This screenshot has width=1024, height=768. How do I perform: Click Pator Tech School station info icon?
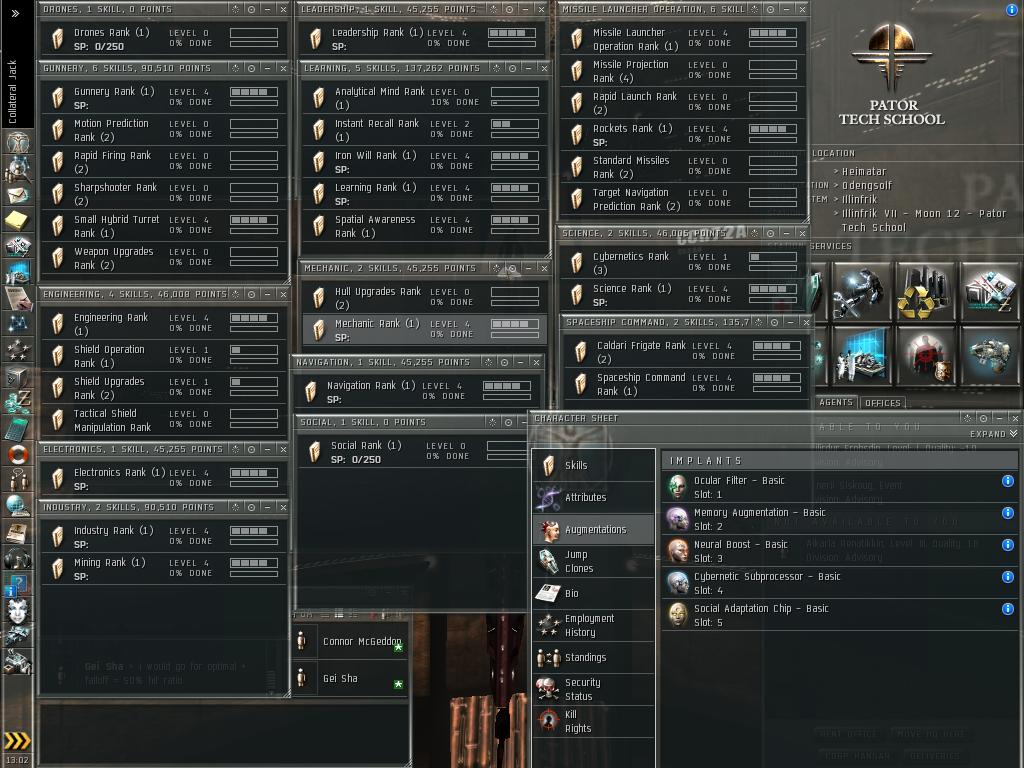pyautogui.click(x=1012, y=9)
